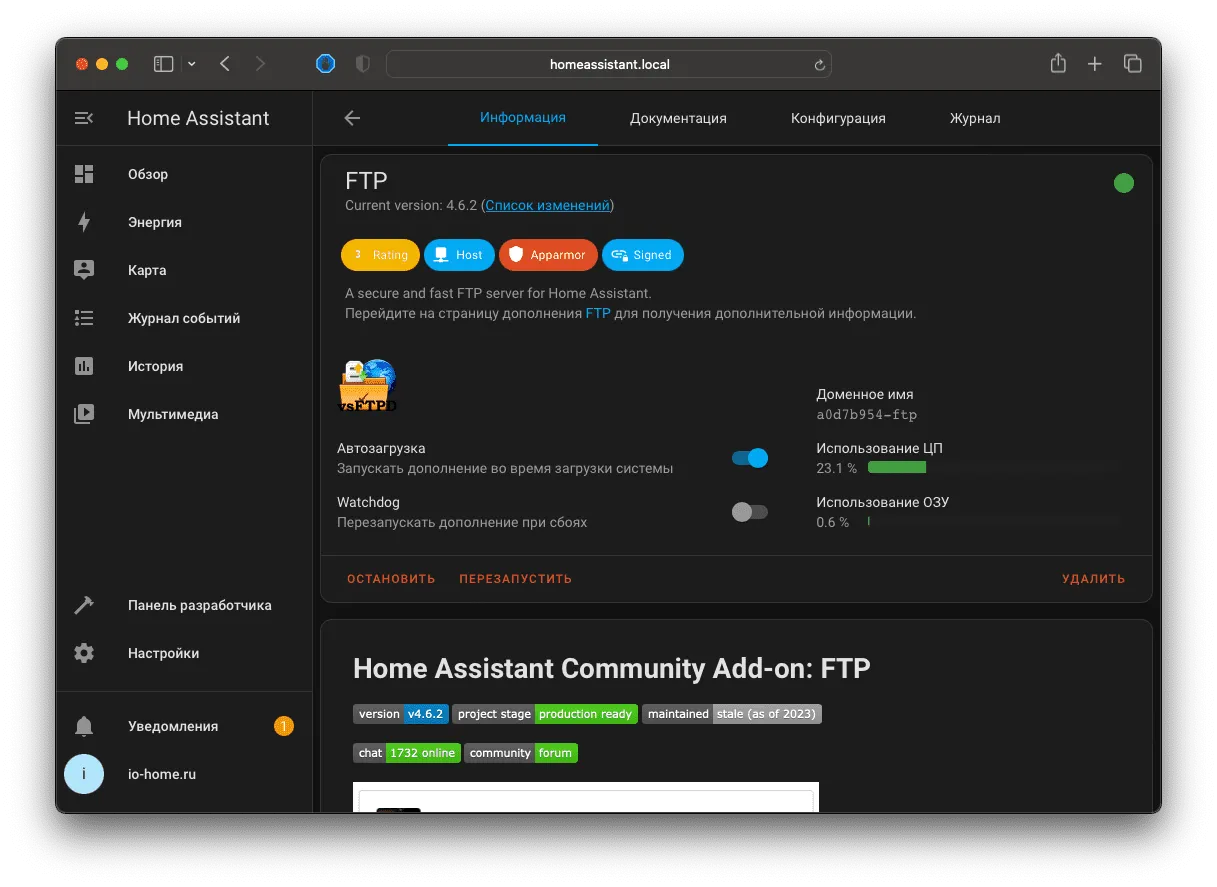
Task: Click Safari share icon
Action: pyautogui.click(x=1058, y=63)
